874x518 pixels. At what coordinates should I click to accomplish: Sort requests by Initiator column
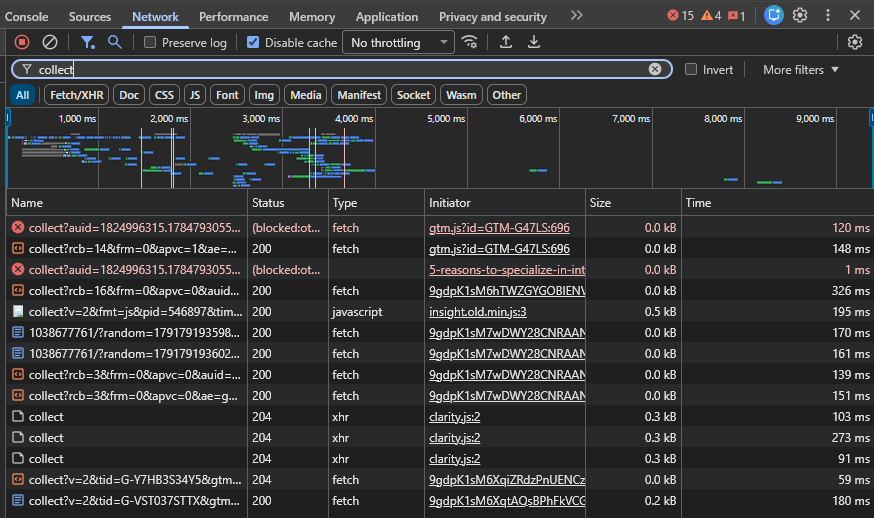pos(505,203)
